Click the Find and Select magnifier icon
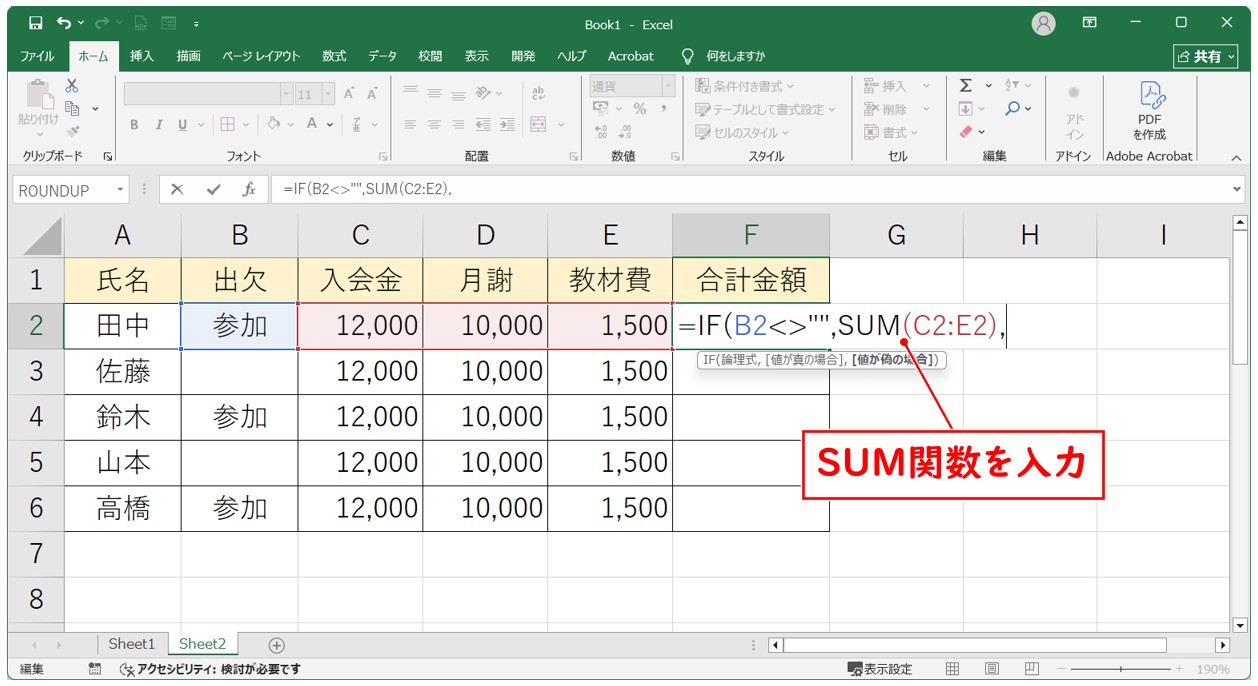The width and height of the screenshot is (1258, 686). [x=1013, y=109]
